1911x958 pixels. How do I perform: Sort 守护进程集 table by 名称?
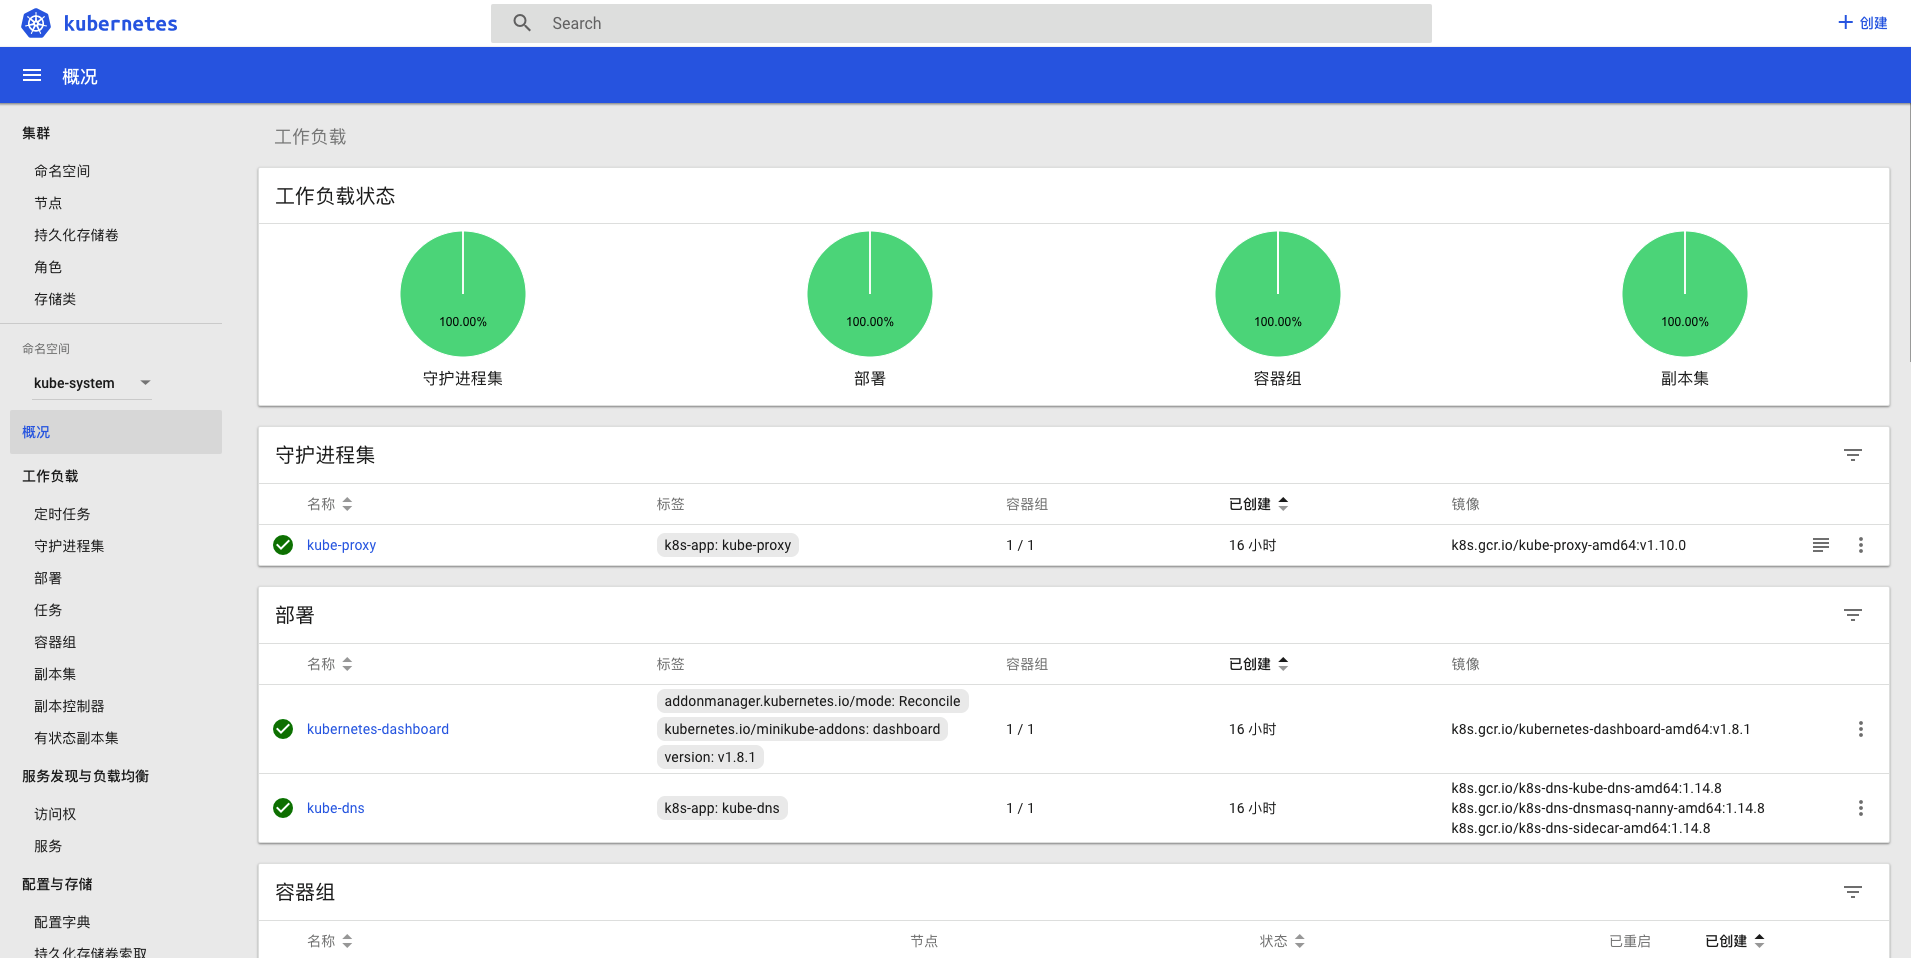click(x=330, y=504)
